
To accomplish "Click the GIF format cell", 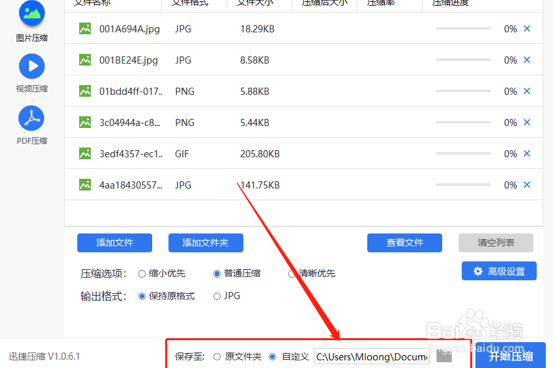I will 182,154.
